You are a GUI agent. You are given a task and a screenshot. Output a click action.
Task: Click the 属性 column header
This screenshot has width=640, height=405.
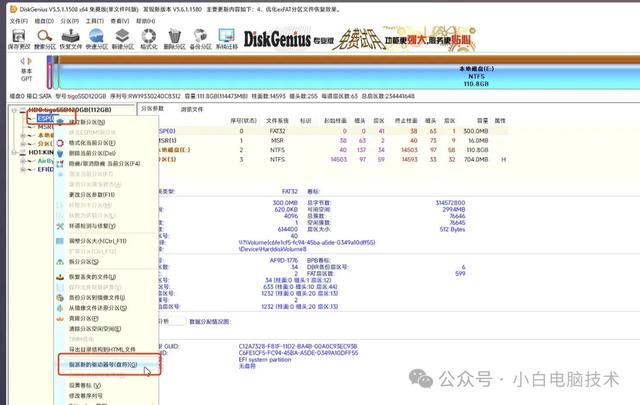click(x=500, y=120)
